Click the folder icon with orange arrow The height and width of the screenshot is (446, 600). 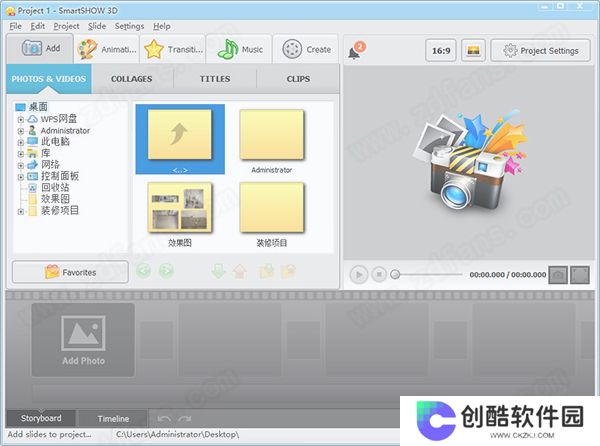(289, 271)
